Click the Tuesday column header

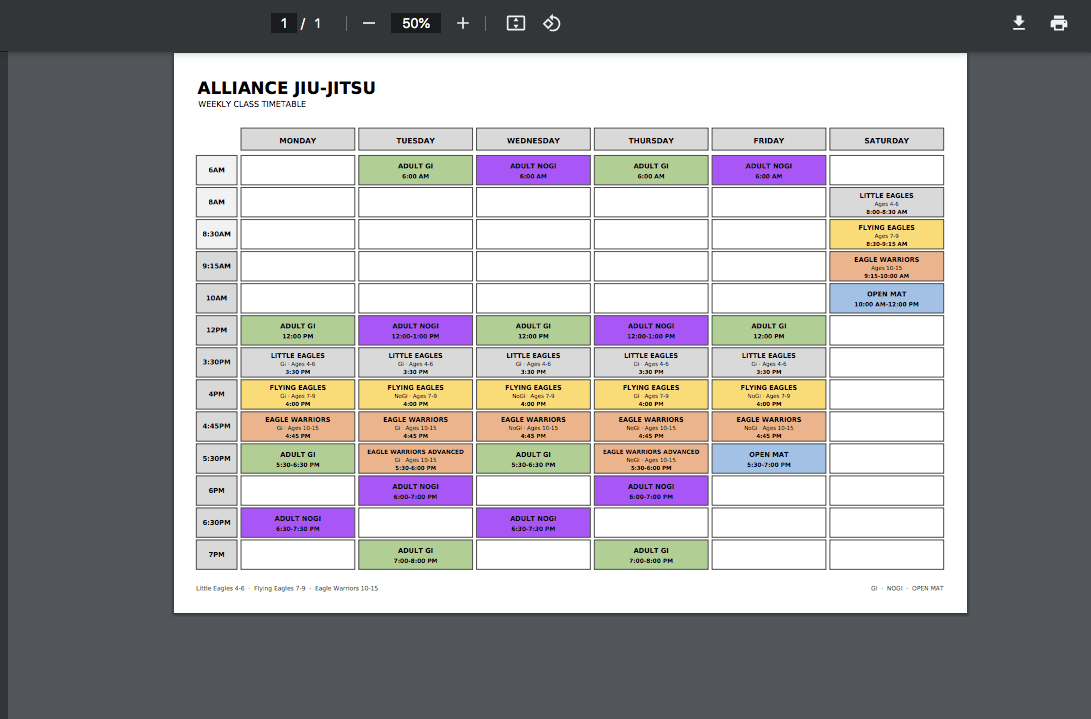[x=415, y=139]
